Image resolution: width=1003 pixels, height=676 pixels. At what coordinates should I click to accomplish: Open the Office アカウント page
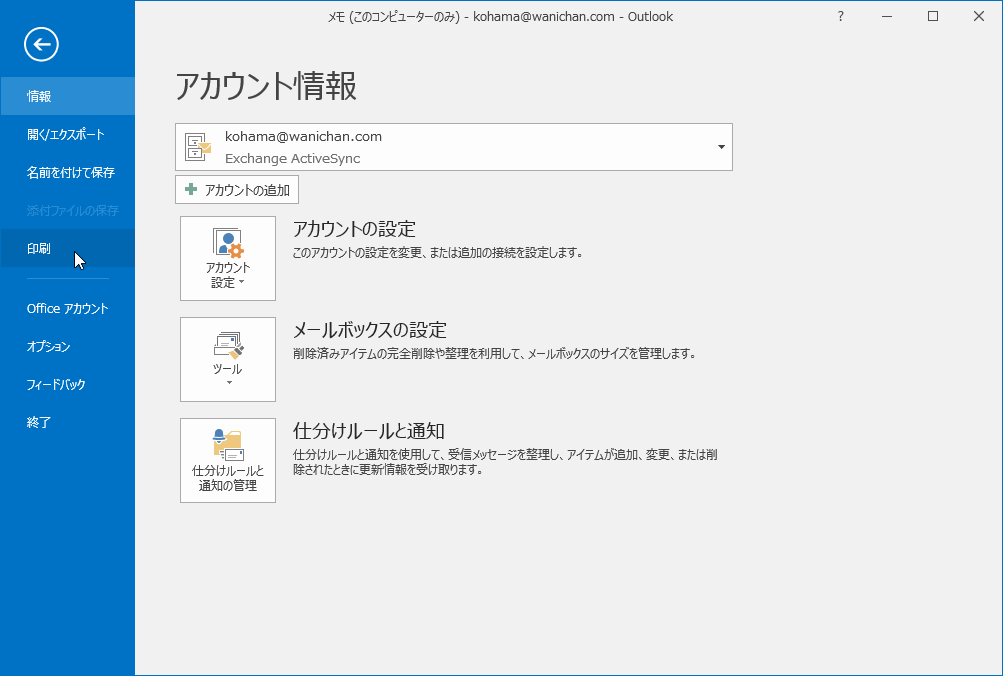point(67,308)
